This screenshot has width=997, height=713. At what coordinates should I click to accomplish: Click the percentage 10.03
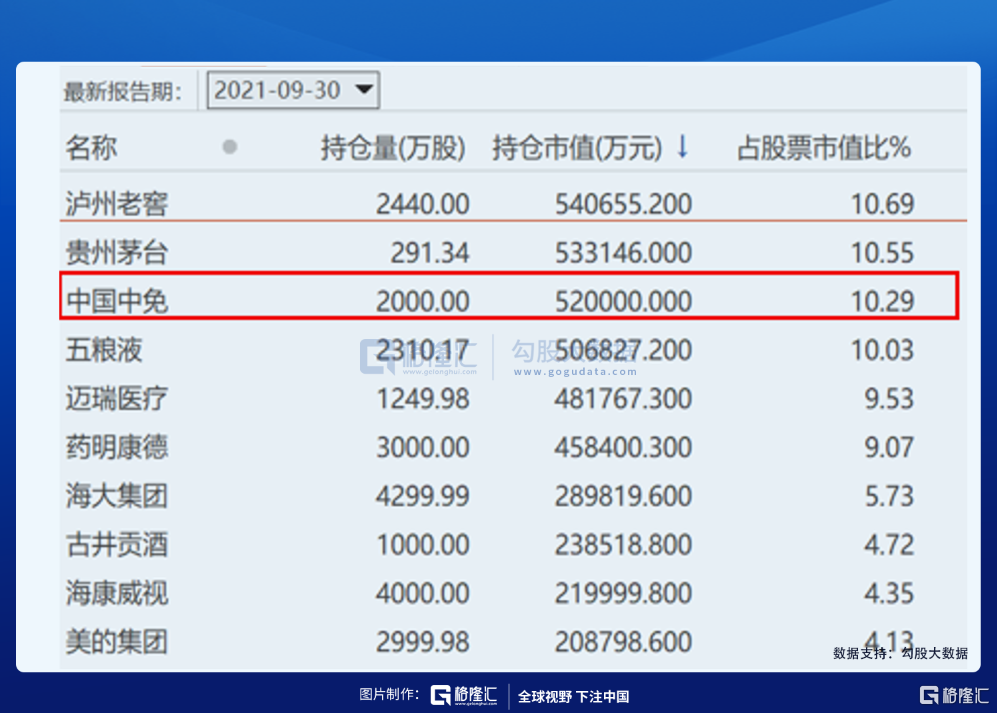(x=883, y=350)
